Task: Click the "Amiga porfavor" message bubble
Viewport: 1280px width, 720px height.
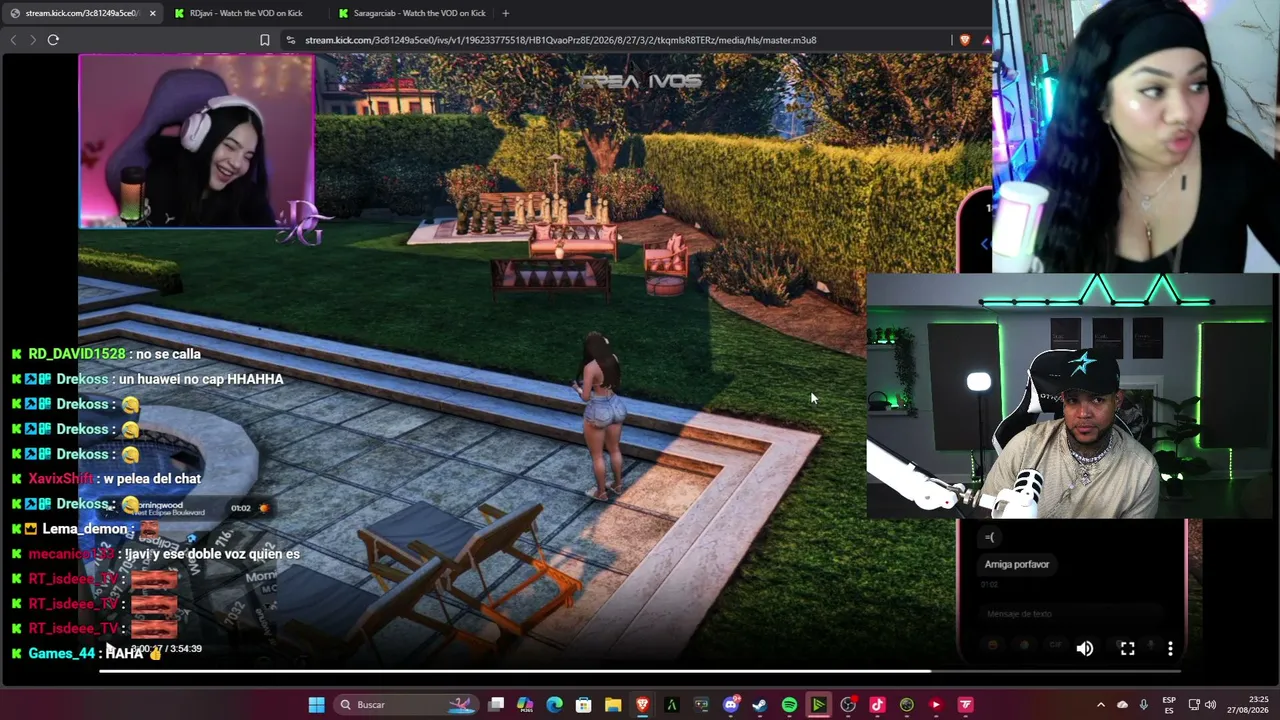Action: coord(1017,565)
